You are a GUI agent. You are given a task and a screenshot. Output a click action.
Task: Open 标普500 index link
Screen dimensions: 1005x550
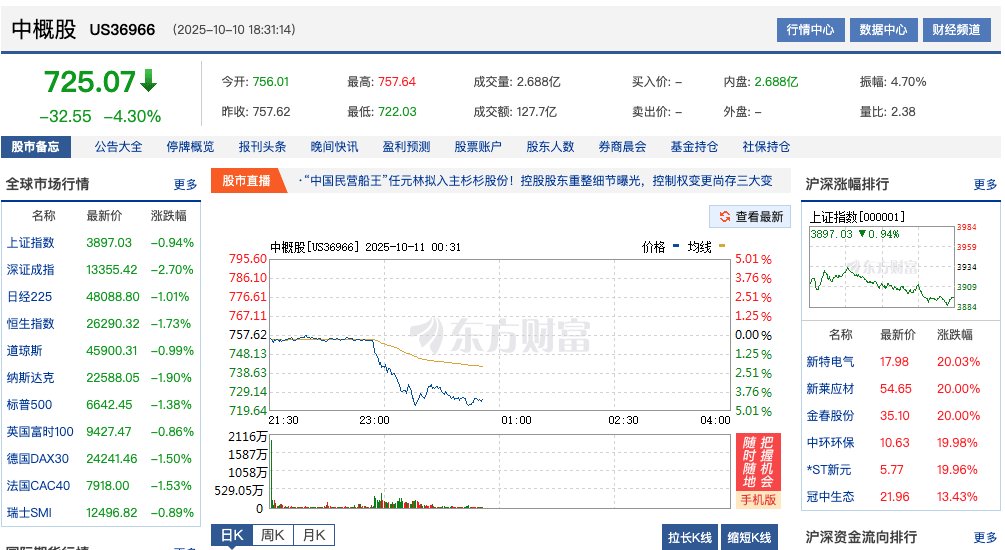click(x=29, y=404)
